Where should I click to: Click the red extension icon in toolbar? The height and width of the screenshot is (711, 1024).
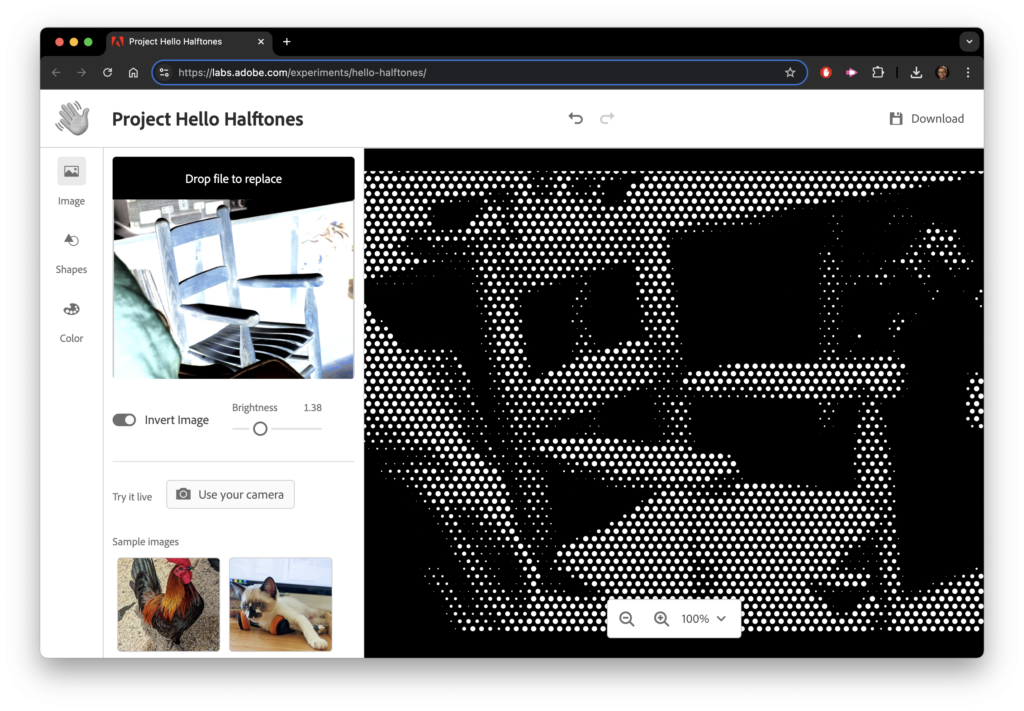point(826,72)
